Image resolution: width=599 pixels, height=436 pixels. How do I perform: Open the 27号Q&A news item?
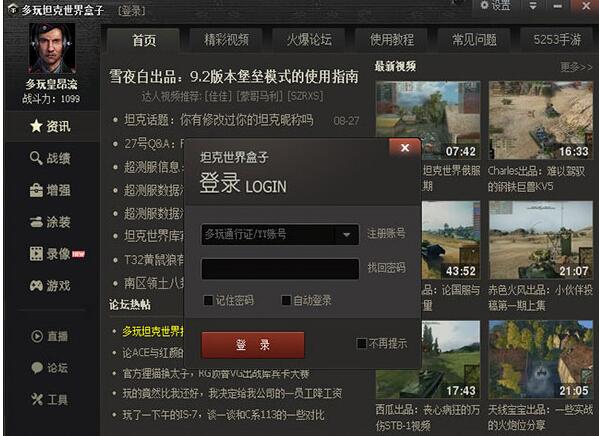point(154,144)
